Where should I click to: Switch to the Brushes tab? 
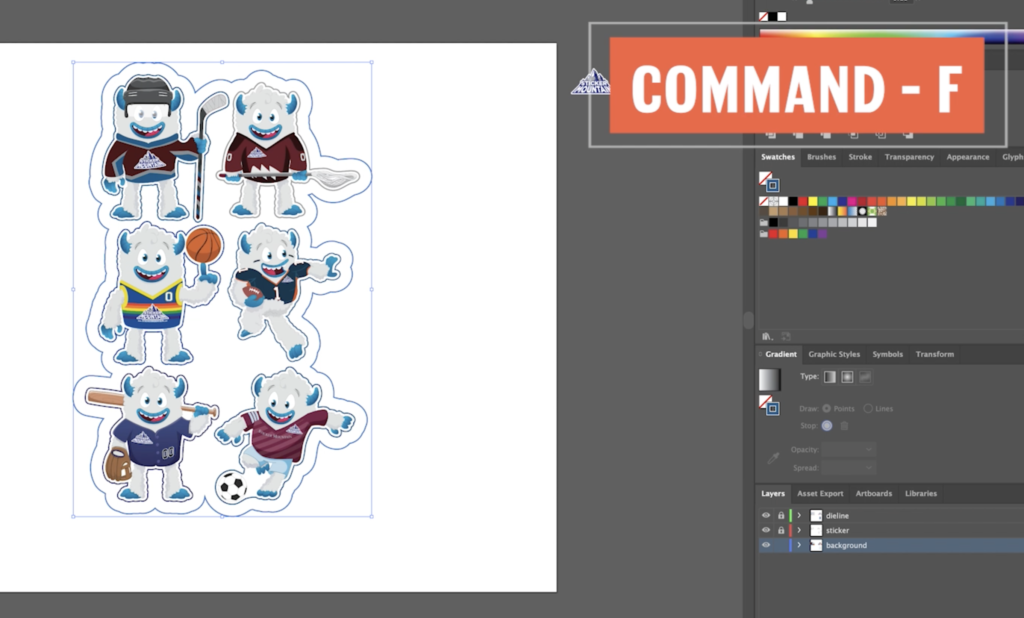click(822, 157)
